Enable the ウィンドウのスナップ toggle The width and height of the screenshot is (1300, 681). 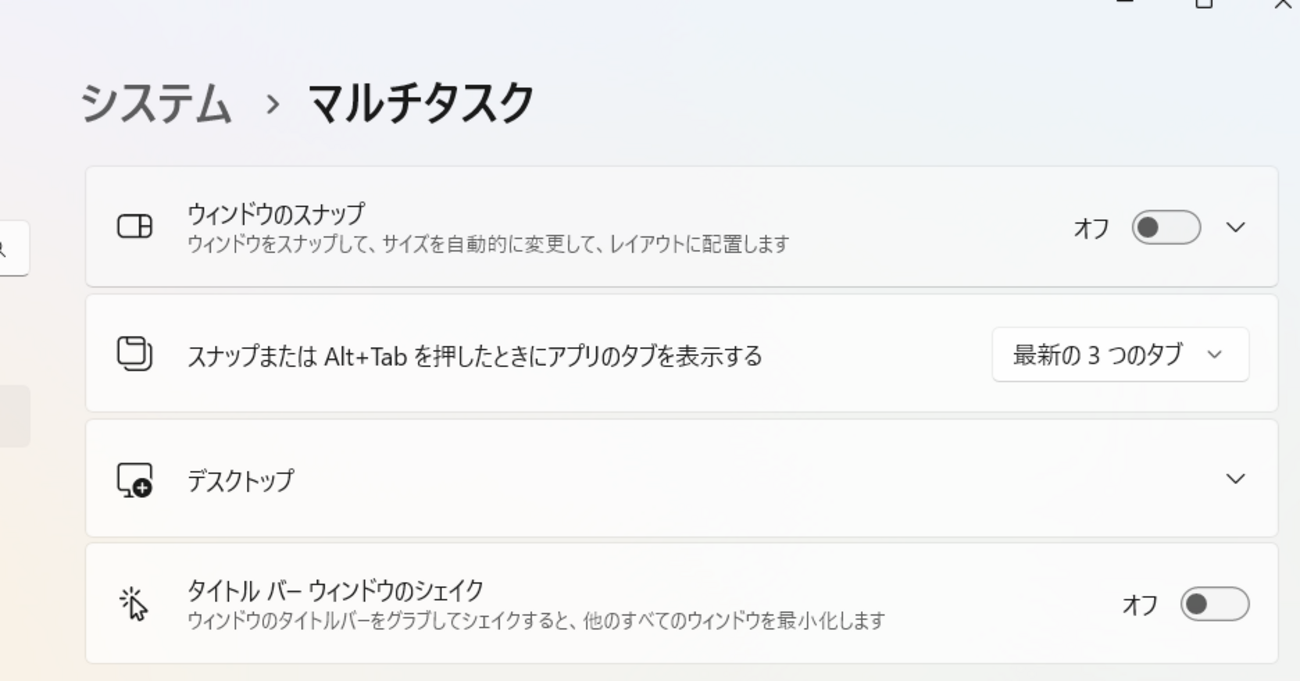(x=1165, y=228)
